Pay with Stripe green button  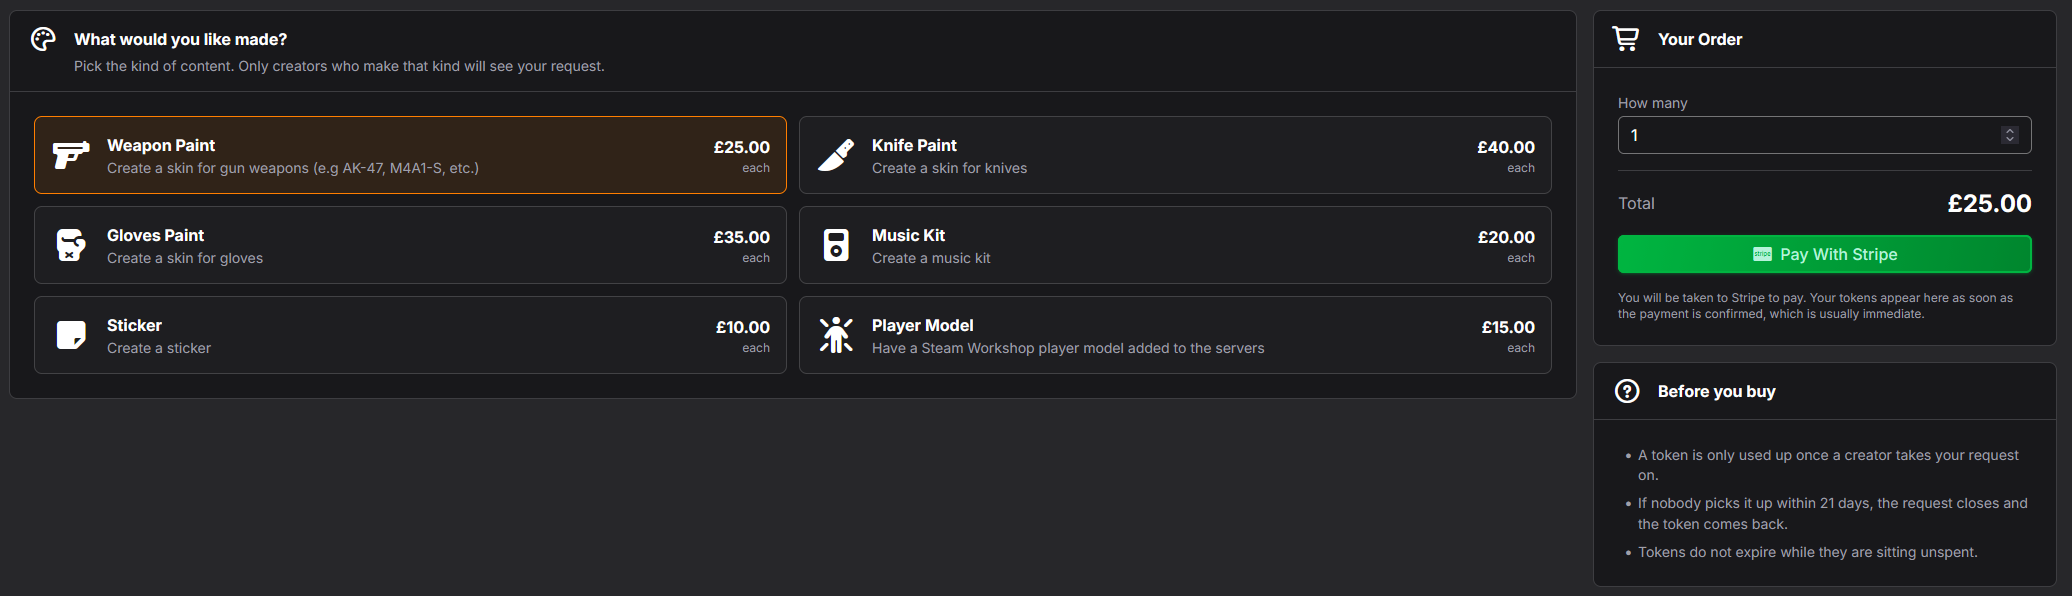pyautogui.click(x=1824, y=254)
